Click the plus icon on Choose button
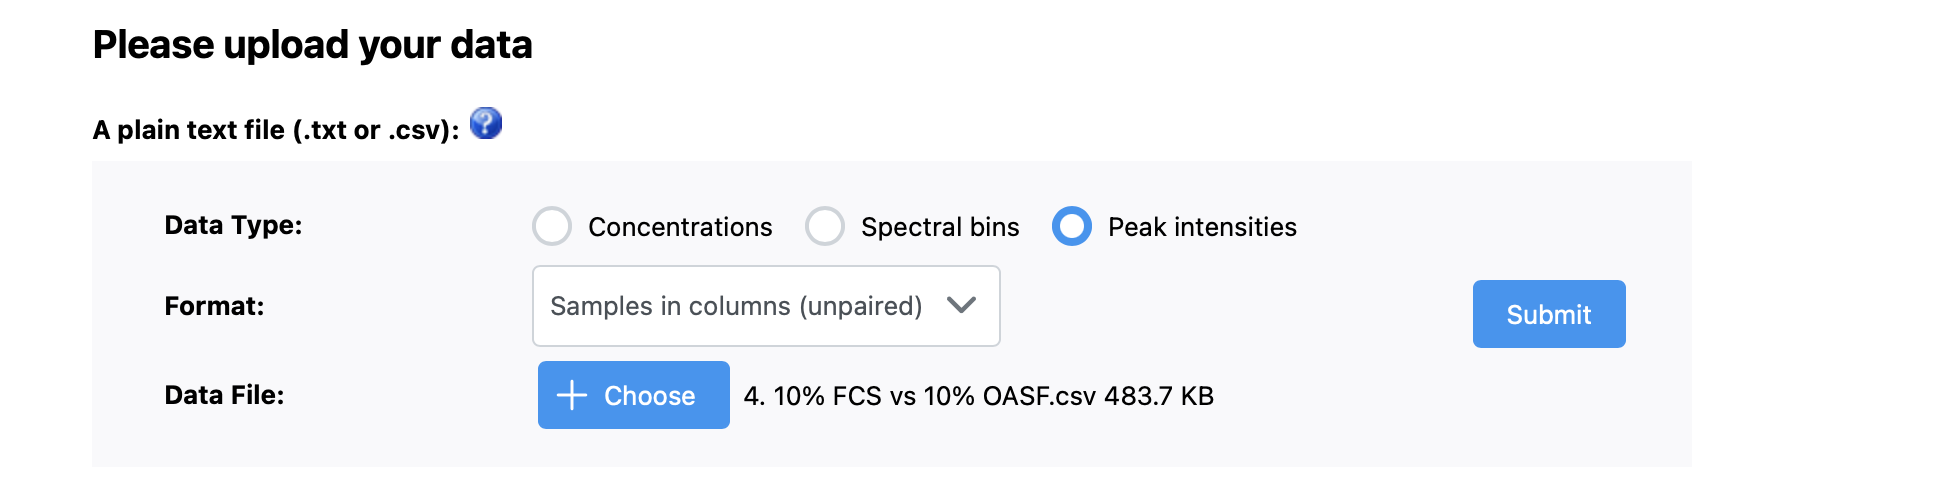Screen dimensions: 1952x490 pyautogui.click(x=571, y=395)
